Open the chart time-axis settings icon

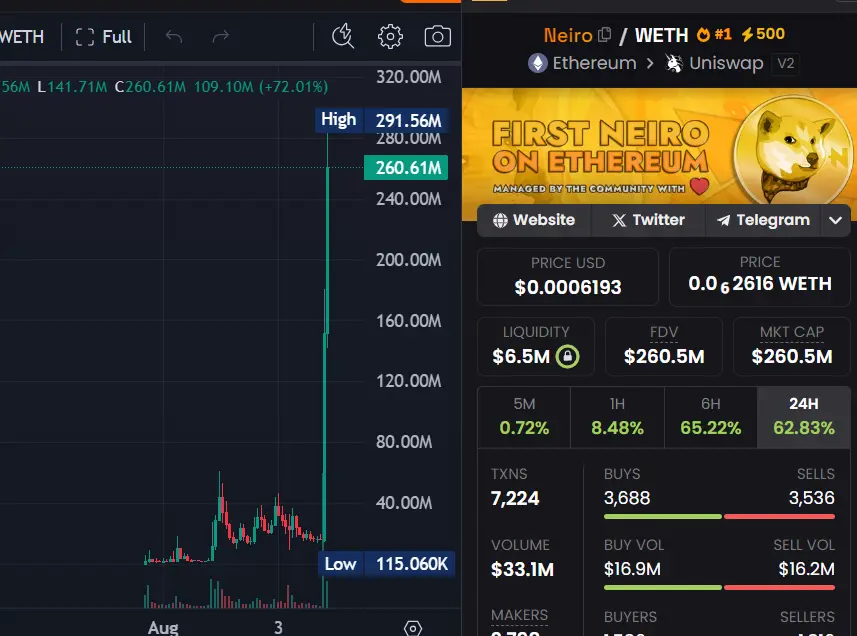tap(413, 628)
